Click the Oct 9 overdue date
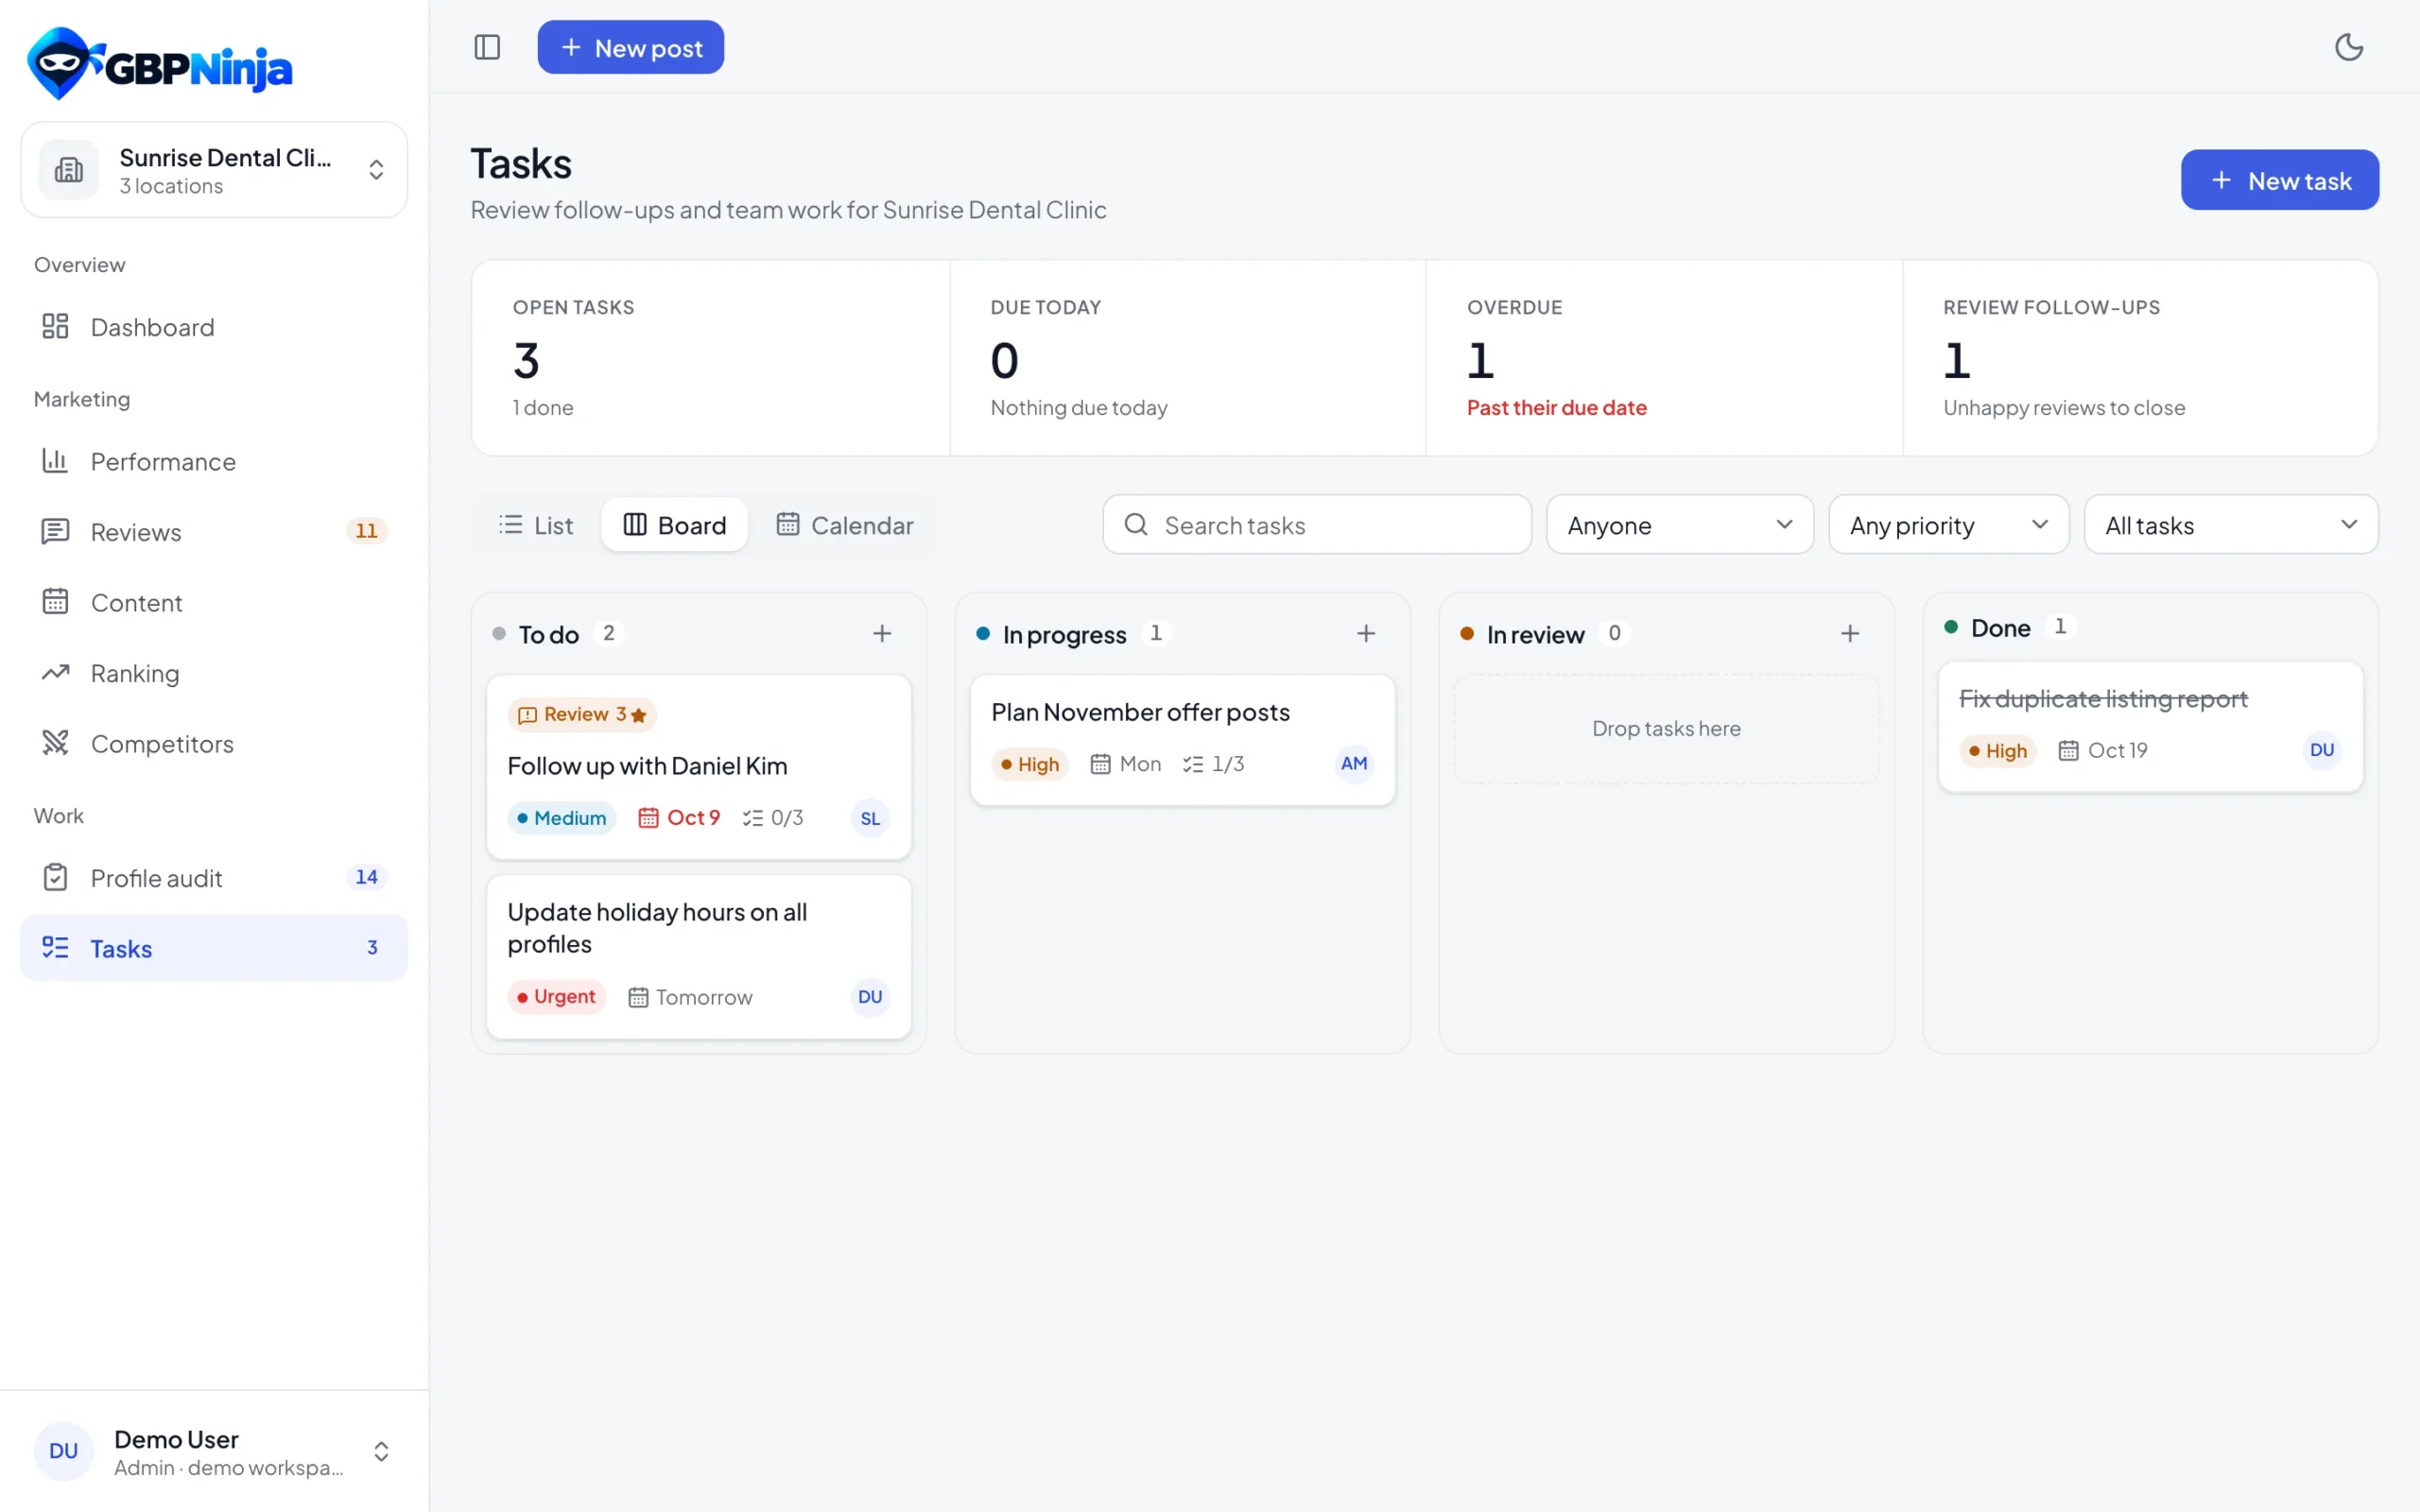 (x=679, y=818)
